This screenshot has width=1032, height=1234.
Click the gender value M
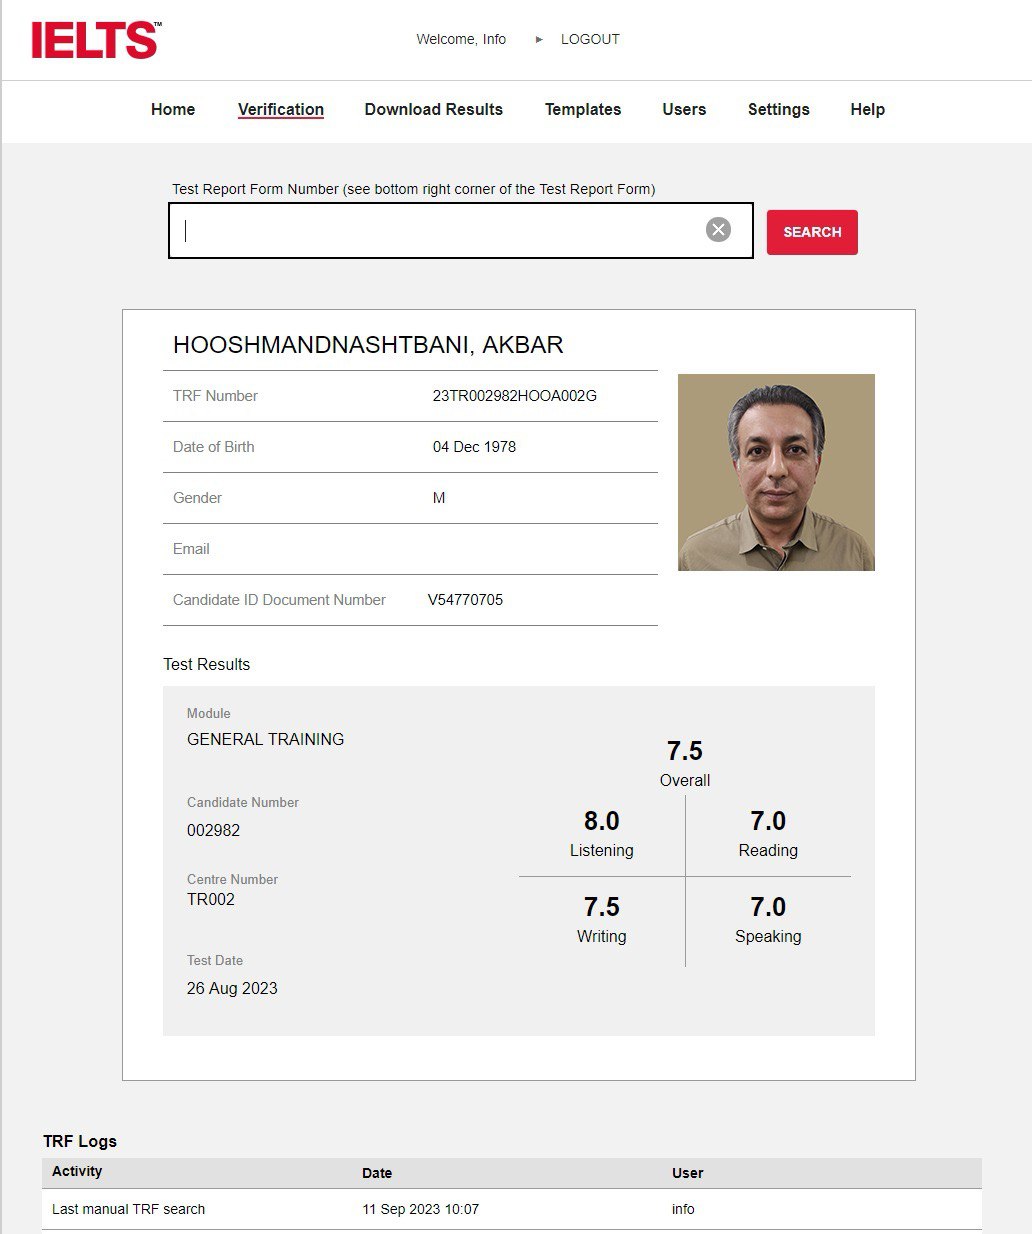439,498
